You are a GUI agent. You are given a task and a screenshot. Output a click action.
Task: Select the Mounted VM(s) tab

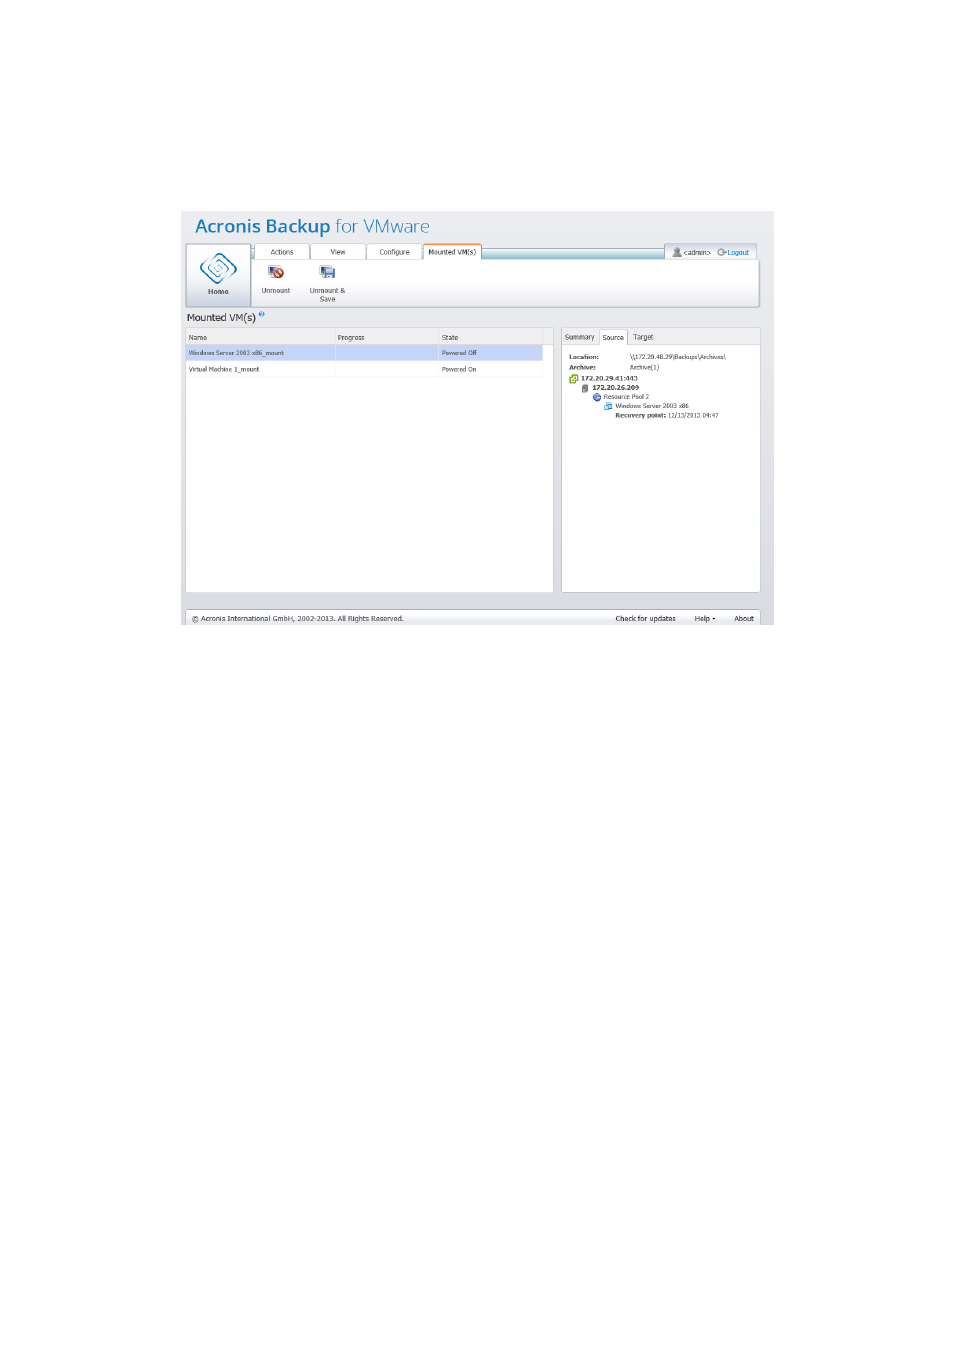point(452,252)
